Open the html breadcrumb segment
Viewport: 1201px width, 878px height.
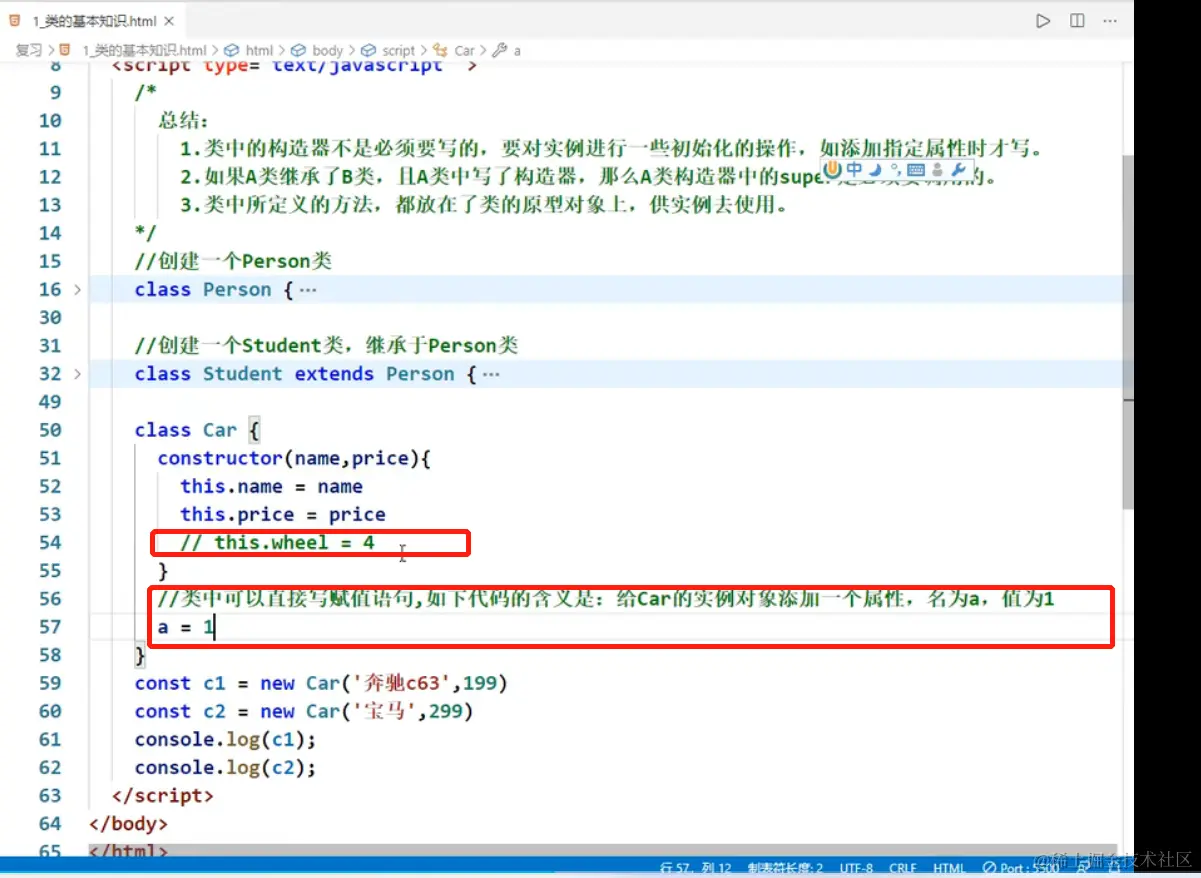pos(259,50)
